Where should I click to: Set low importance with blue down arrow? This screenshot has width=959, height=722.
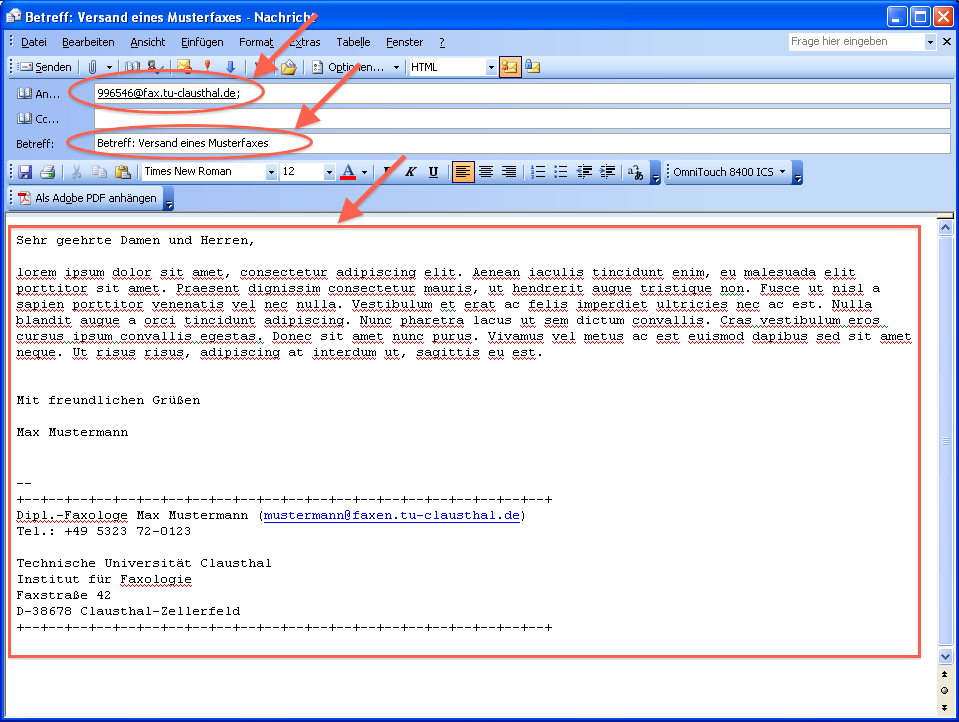(230, 67)
